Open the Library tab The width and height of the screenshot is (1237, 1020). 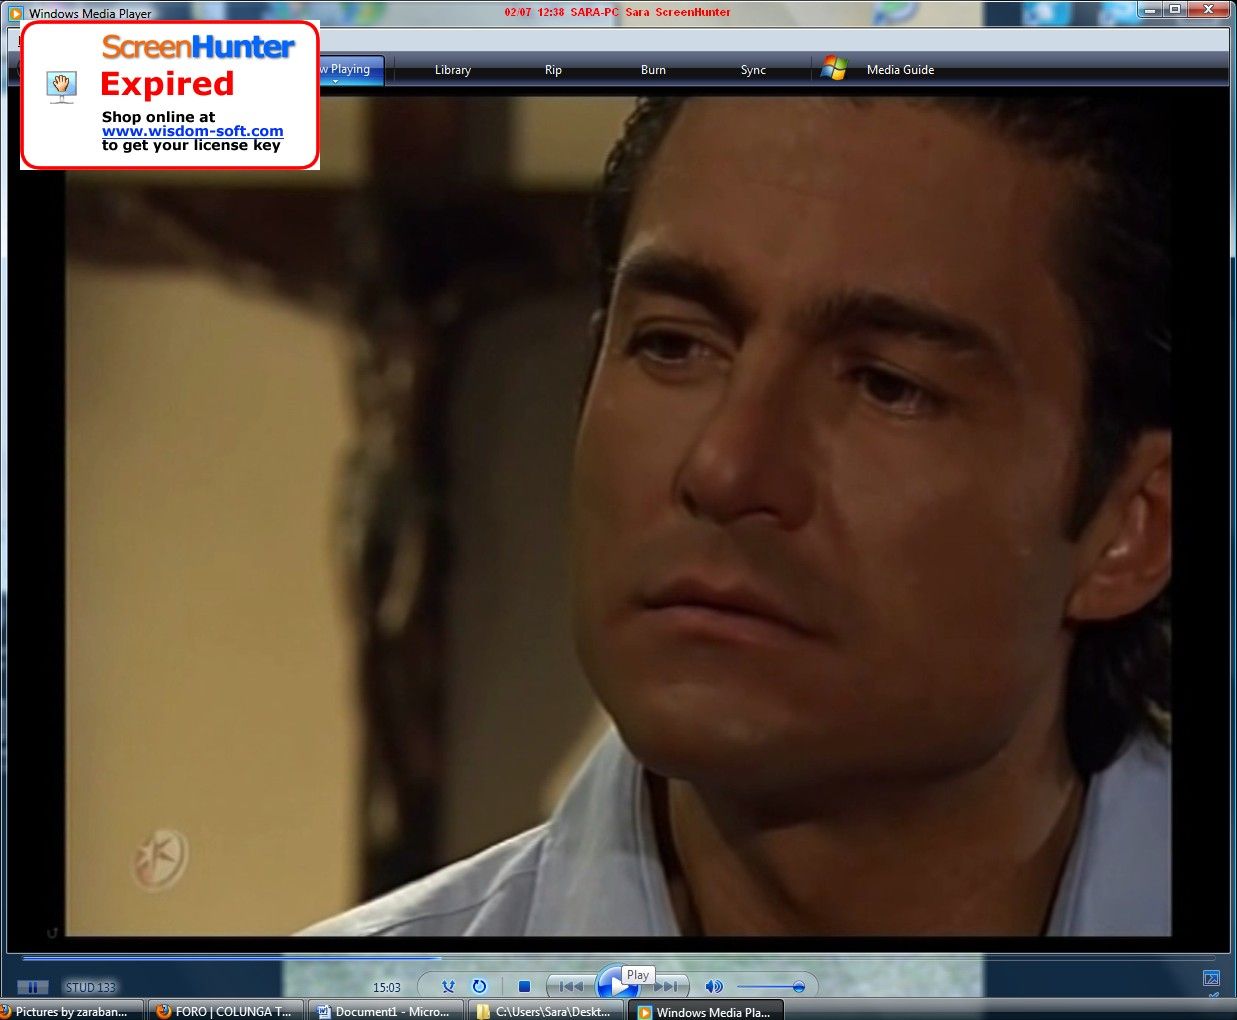pos(452,70)
